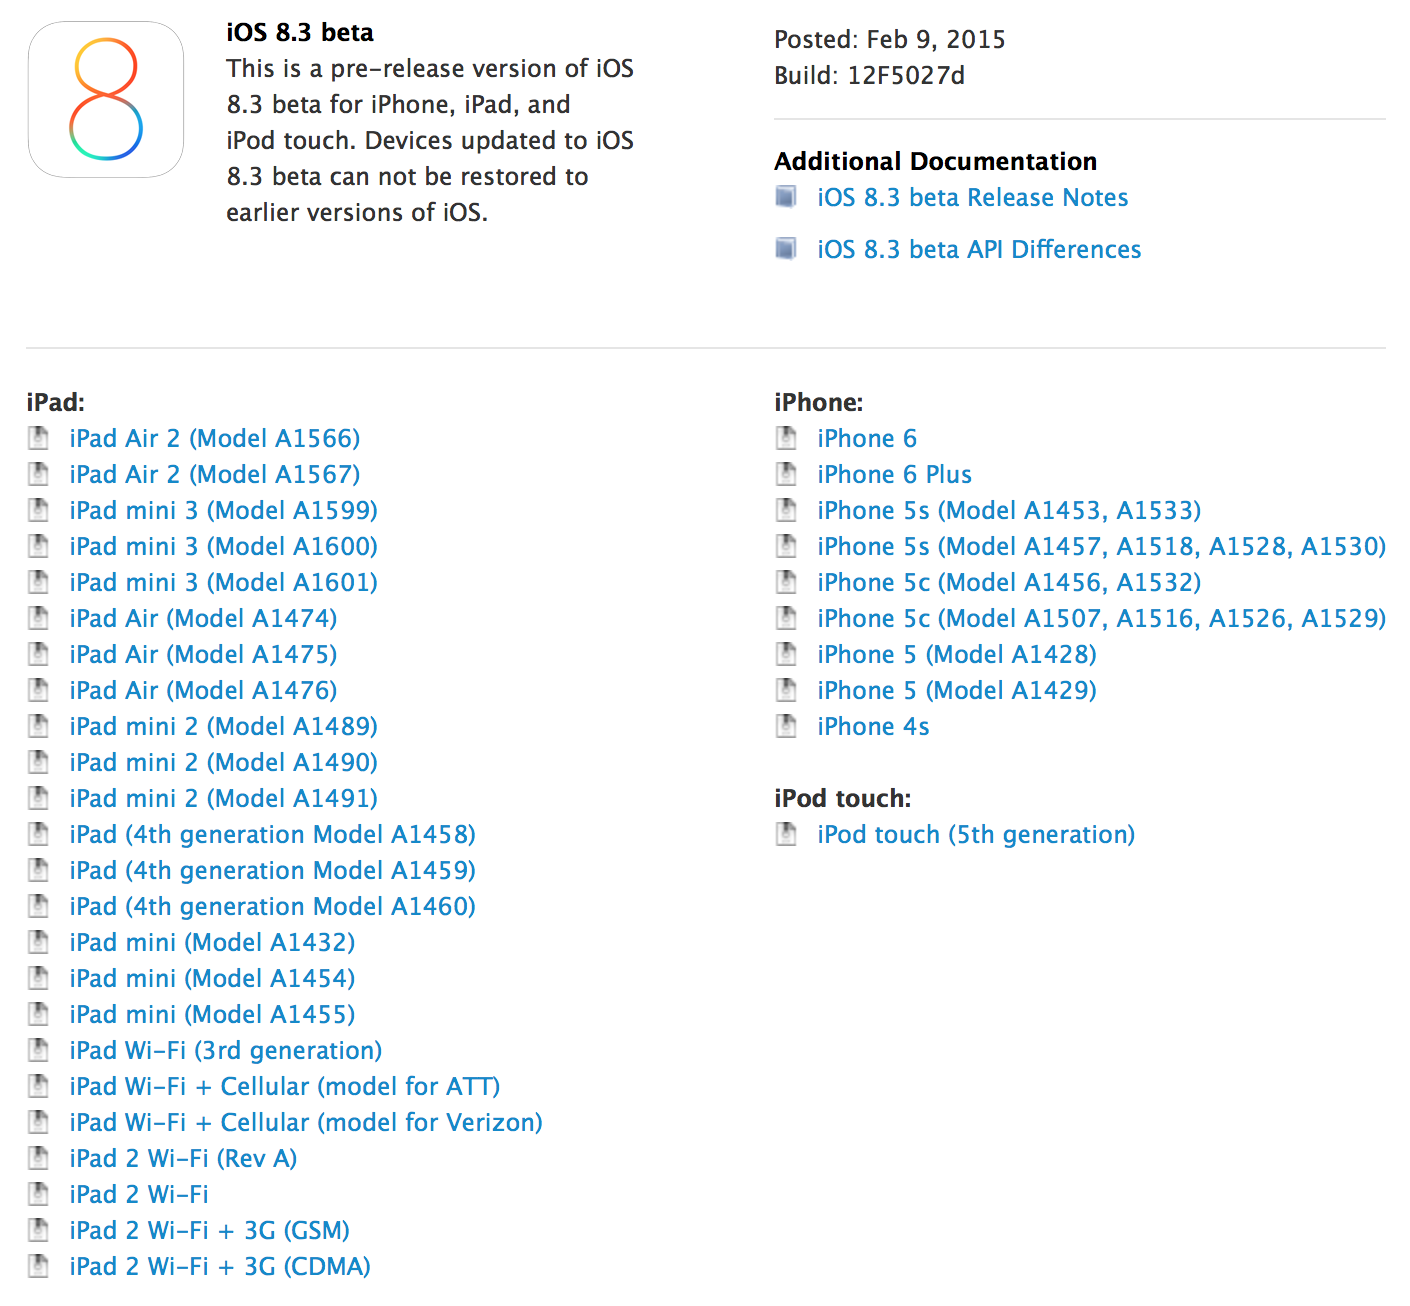Click the document icon next to iOS 8.3 beta Release Notes
The width and height of the screenshot is (1410, 1306).
pyautogui.click(x=786, y=196)
